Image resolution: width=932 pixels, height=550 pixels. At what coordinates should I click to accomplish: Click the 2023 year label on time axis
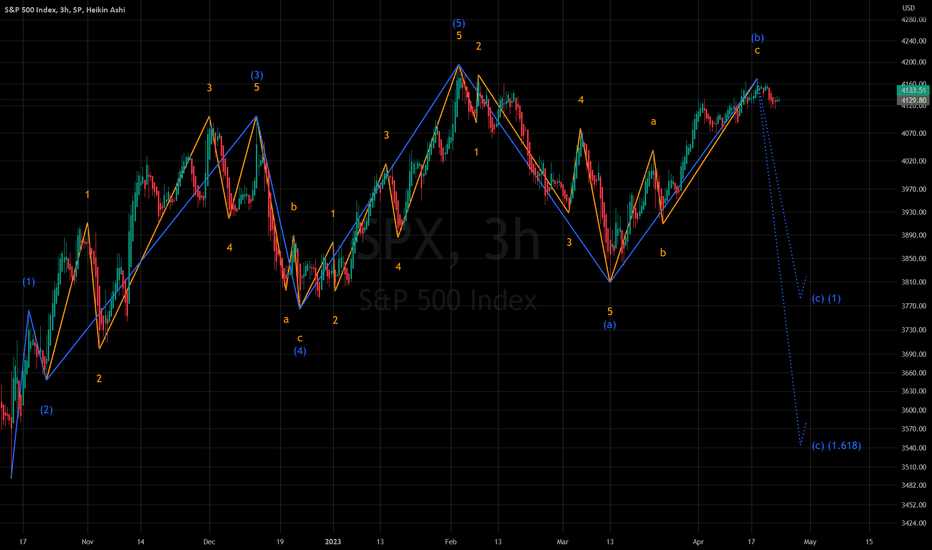click(x=333, y=542)
